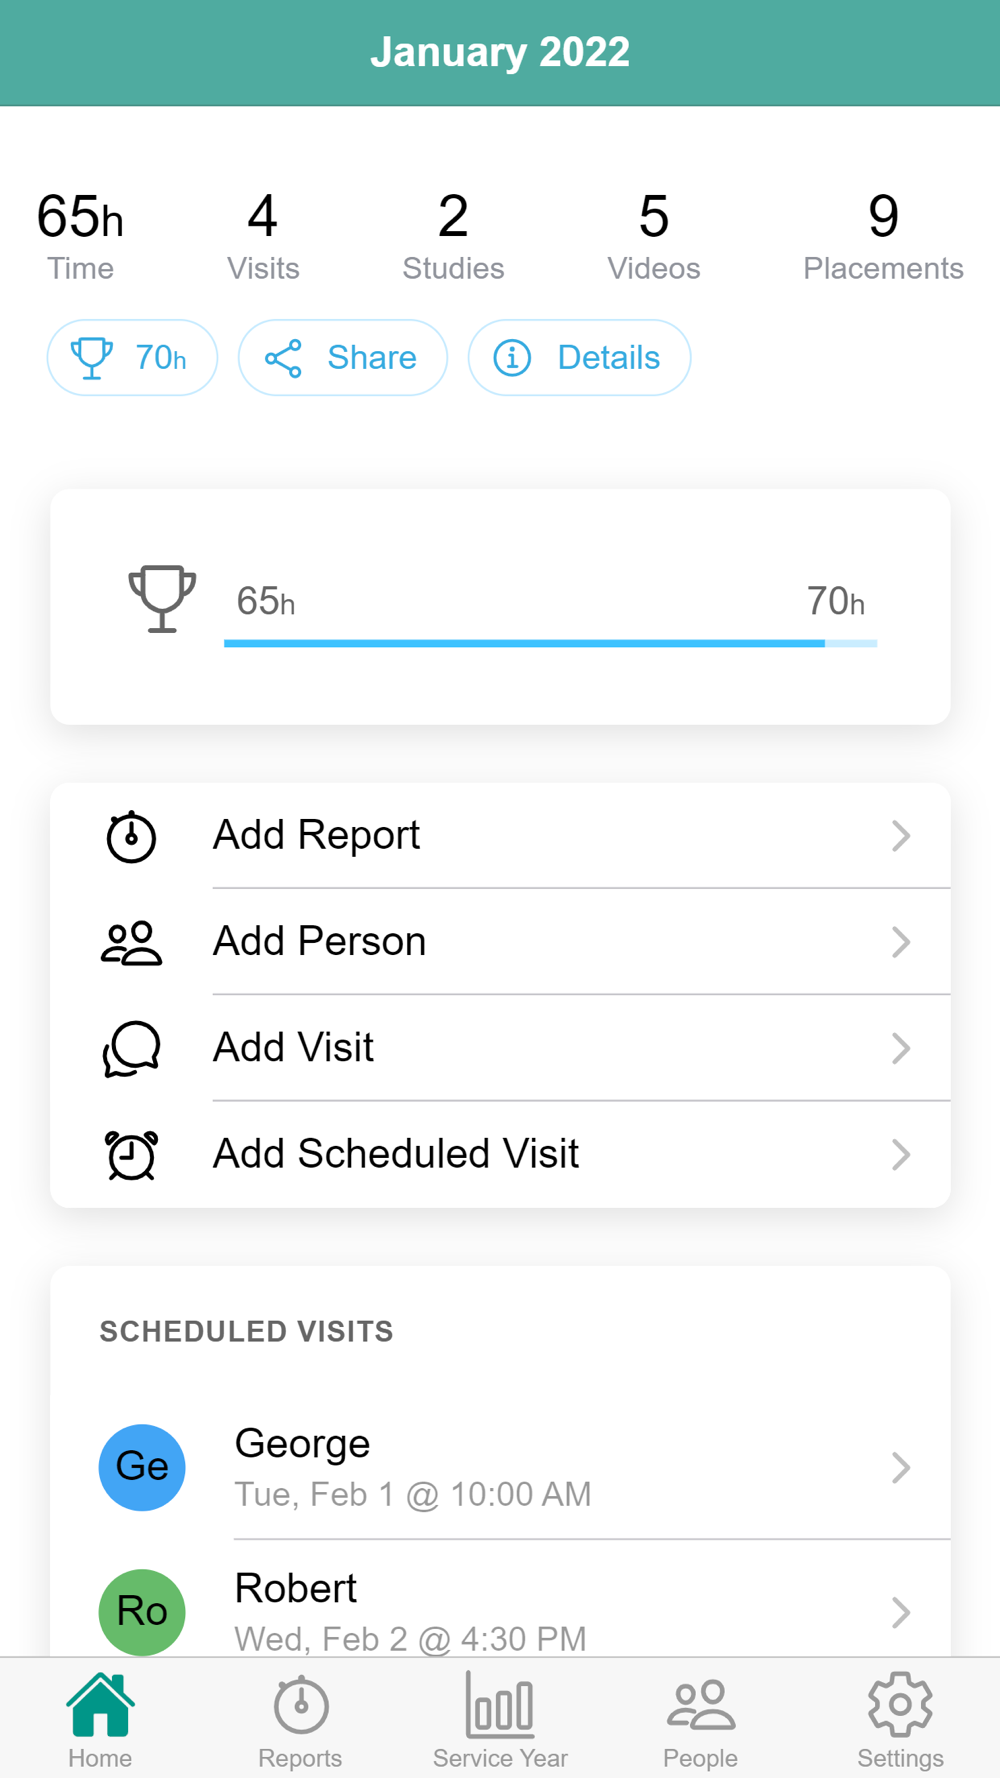Open the Details info button
Image resolution: width=1000 pixels, height=1778 pixels.
579,358
